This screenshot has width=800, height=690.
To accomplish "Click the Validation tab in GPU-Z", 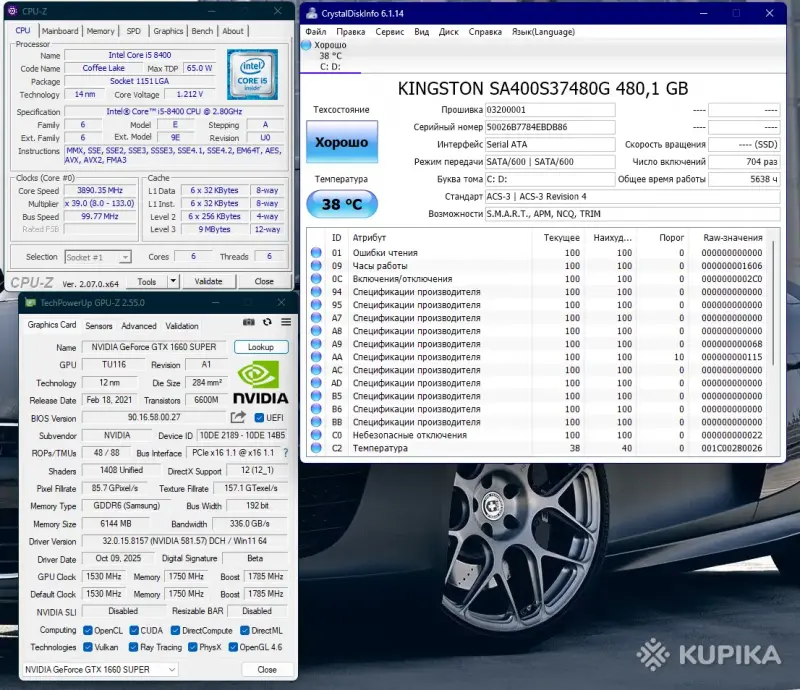I will [182, 326].
